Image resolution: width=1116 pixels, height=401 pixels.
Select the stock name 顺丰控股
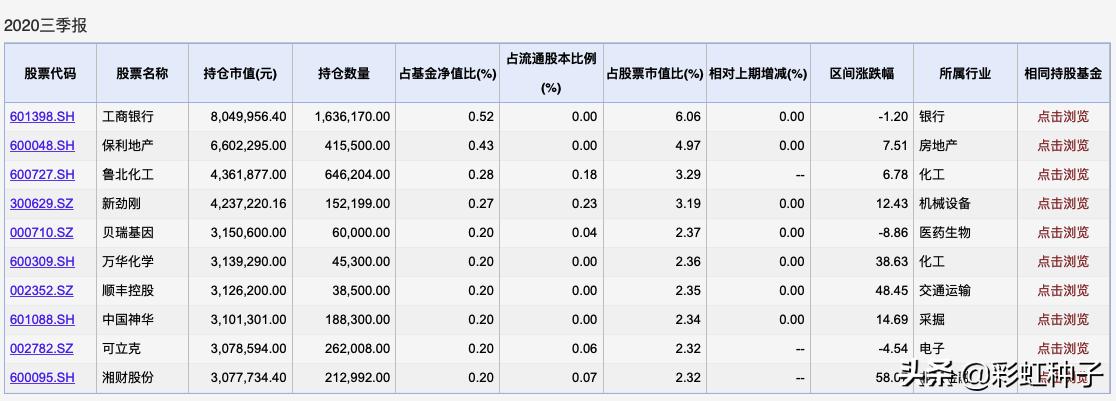[128, 291]
